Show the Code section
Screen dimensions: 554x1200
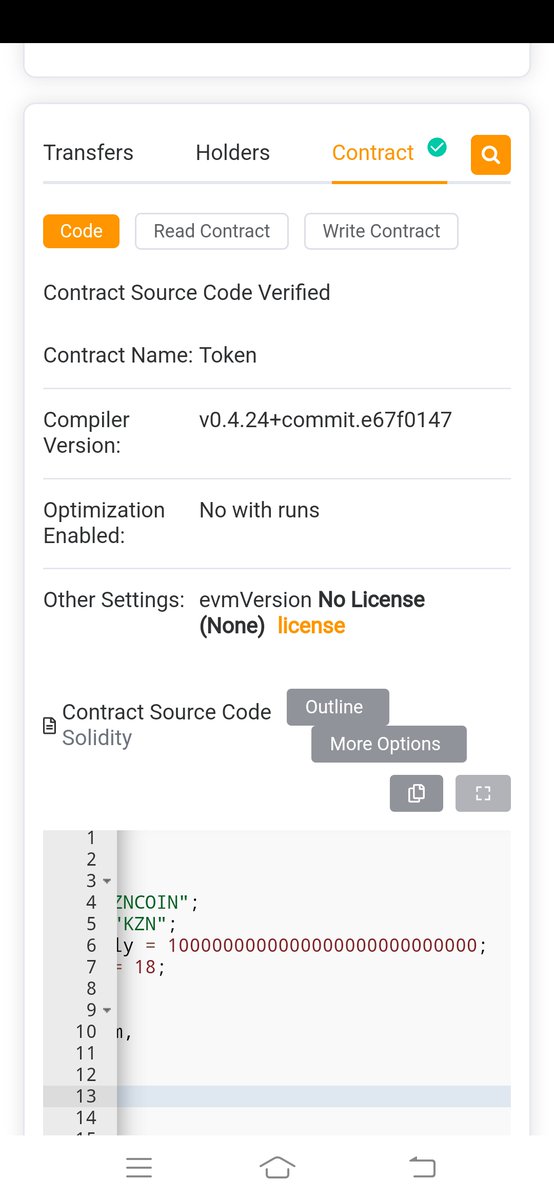[81, 231]
